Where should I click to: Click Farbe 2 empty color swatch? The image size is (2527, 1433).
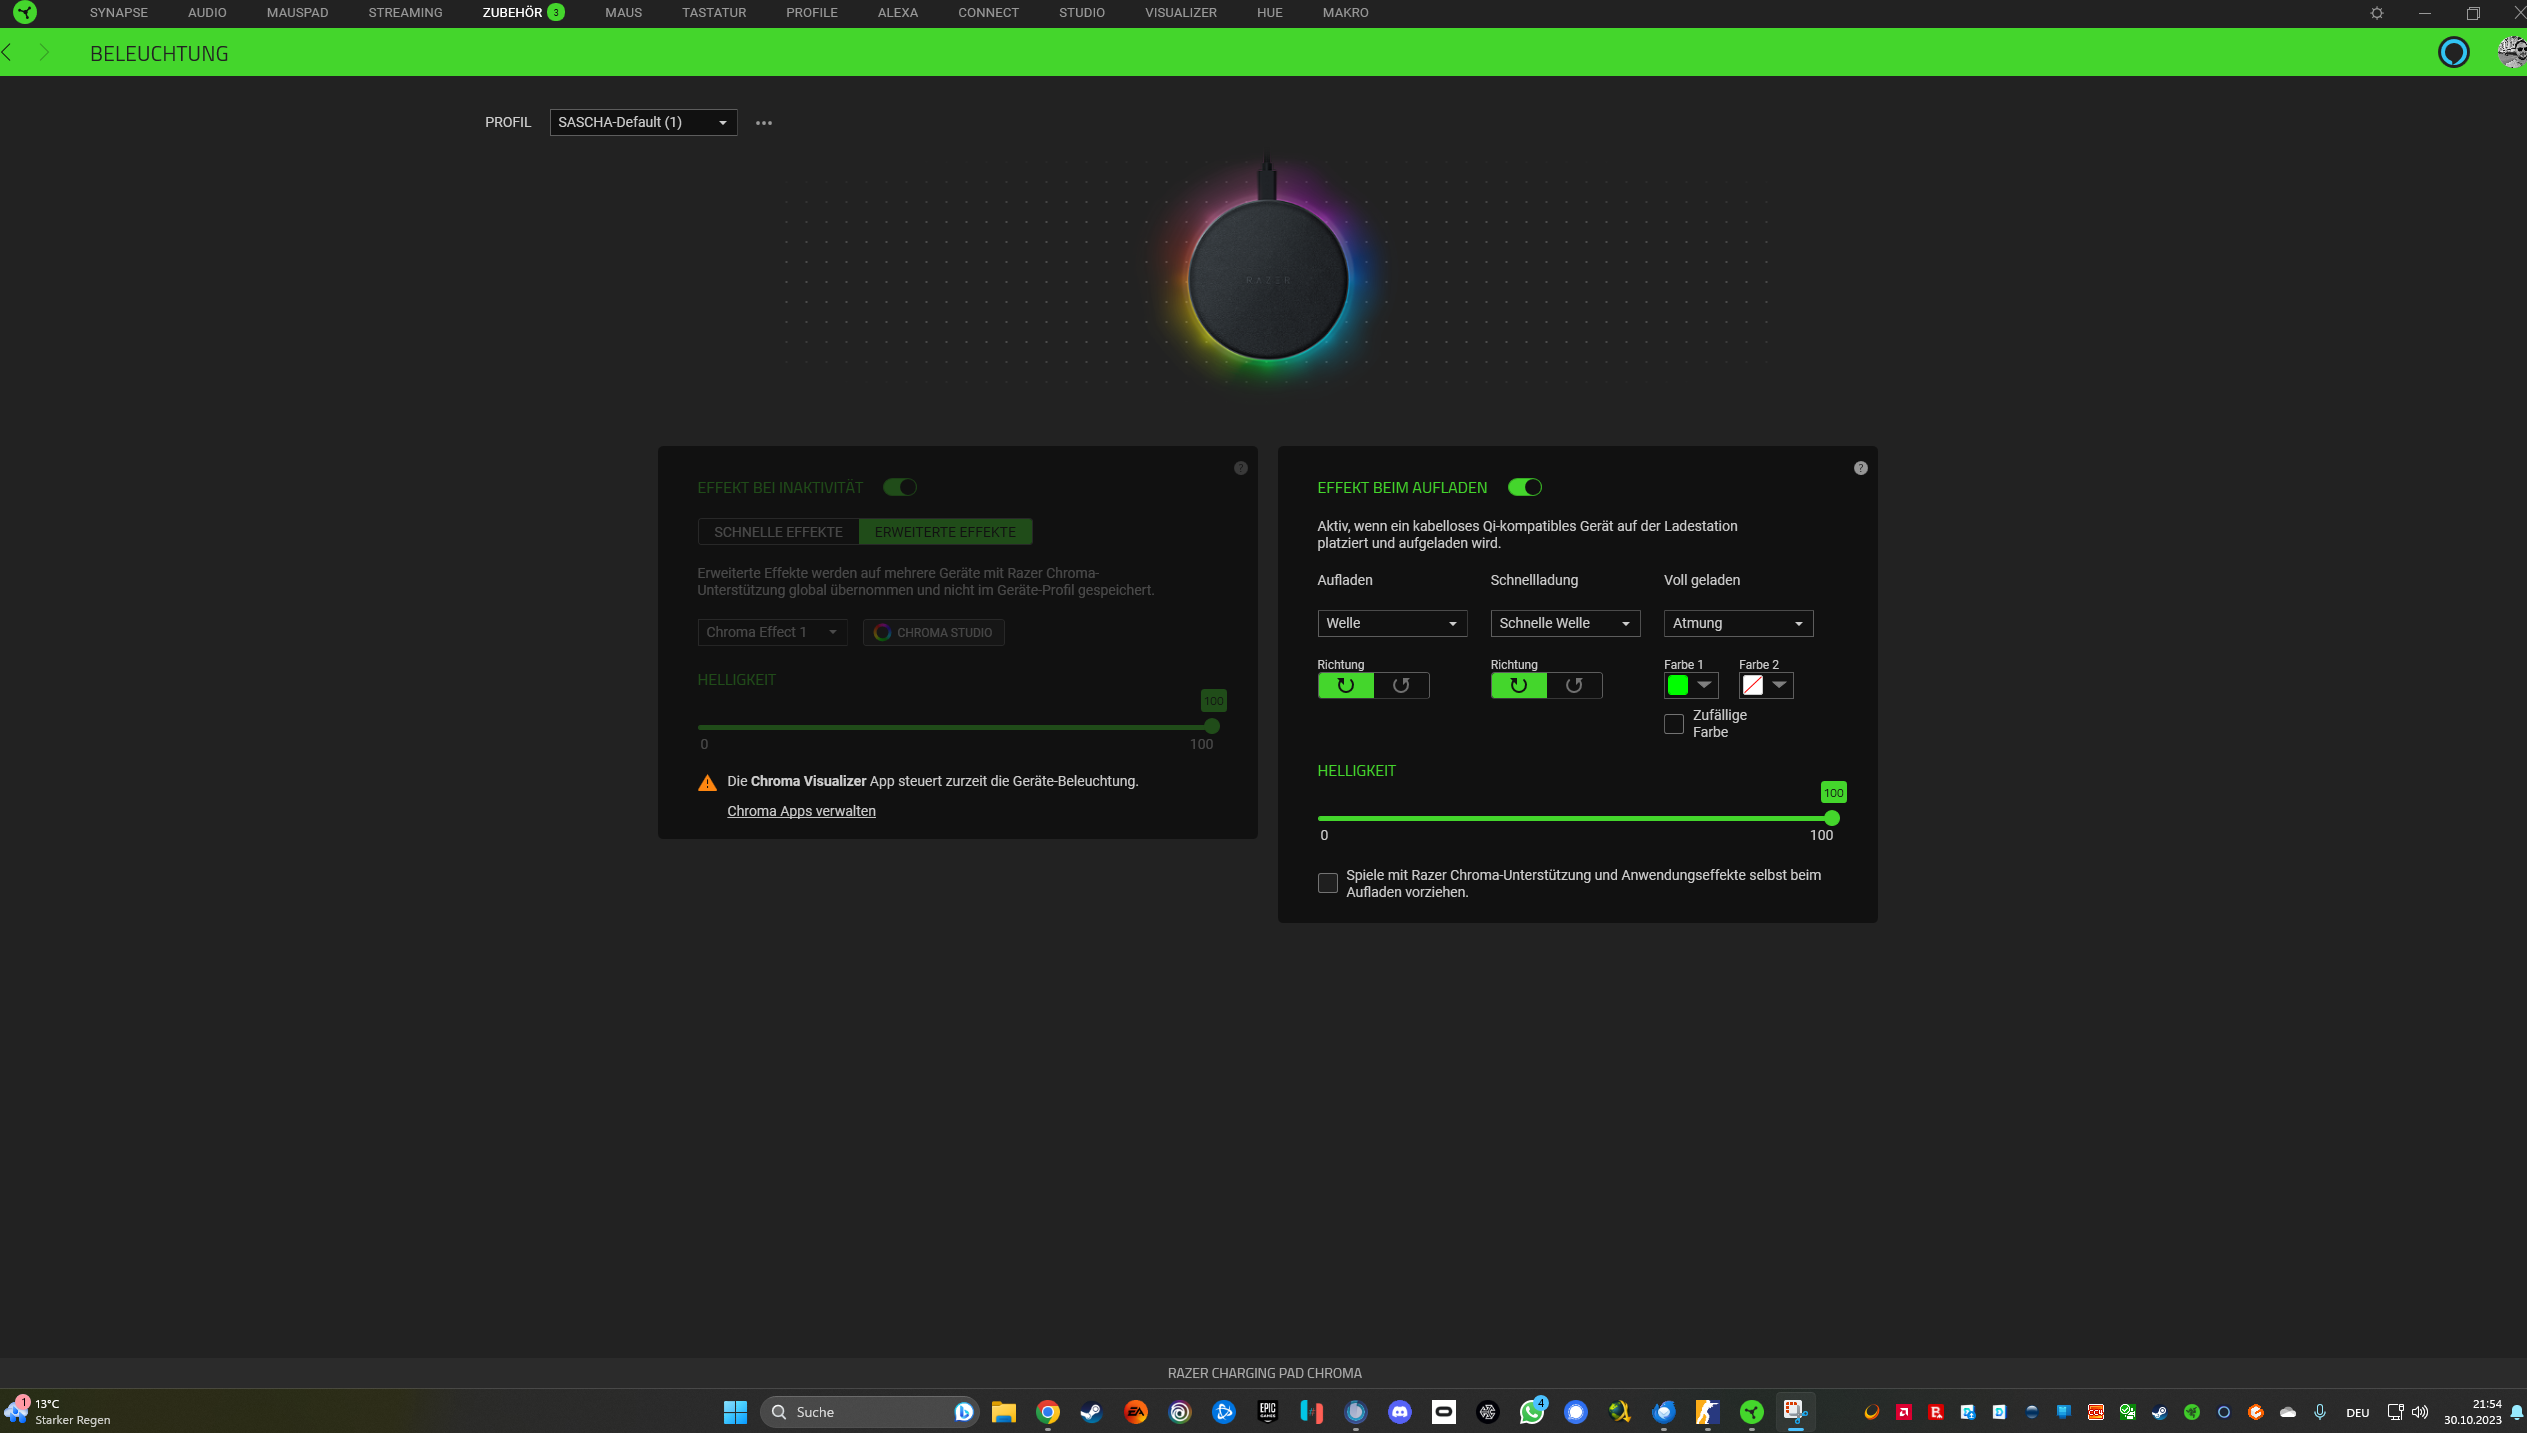tap(1752, 685)
